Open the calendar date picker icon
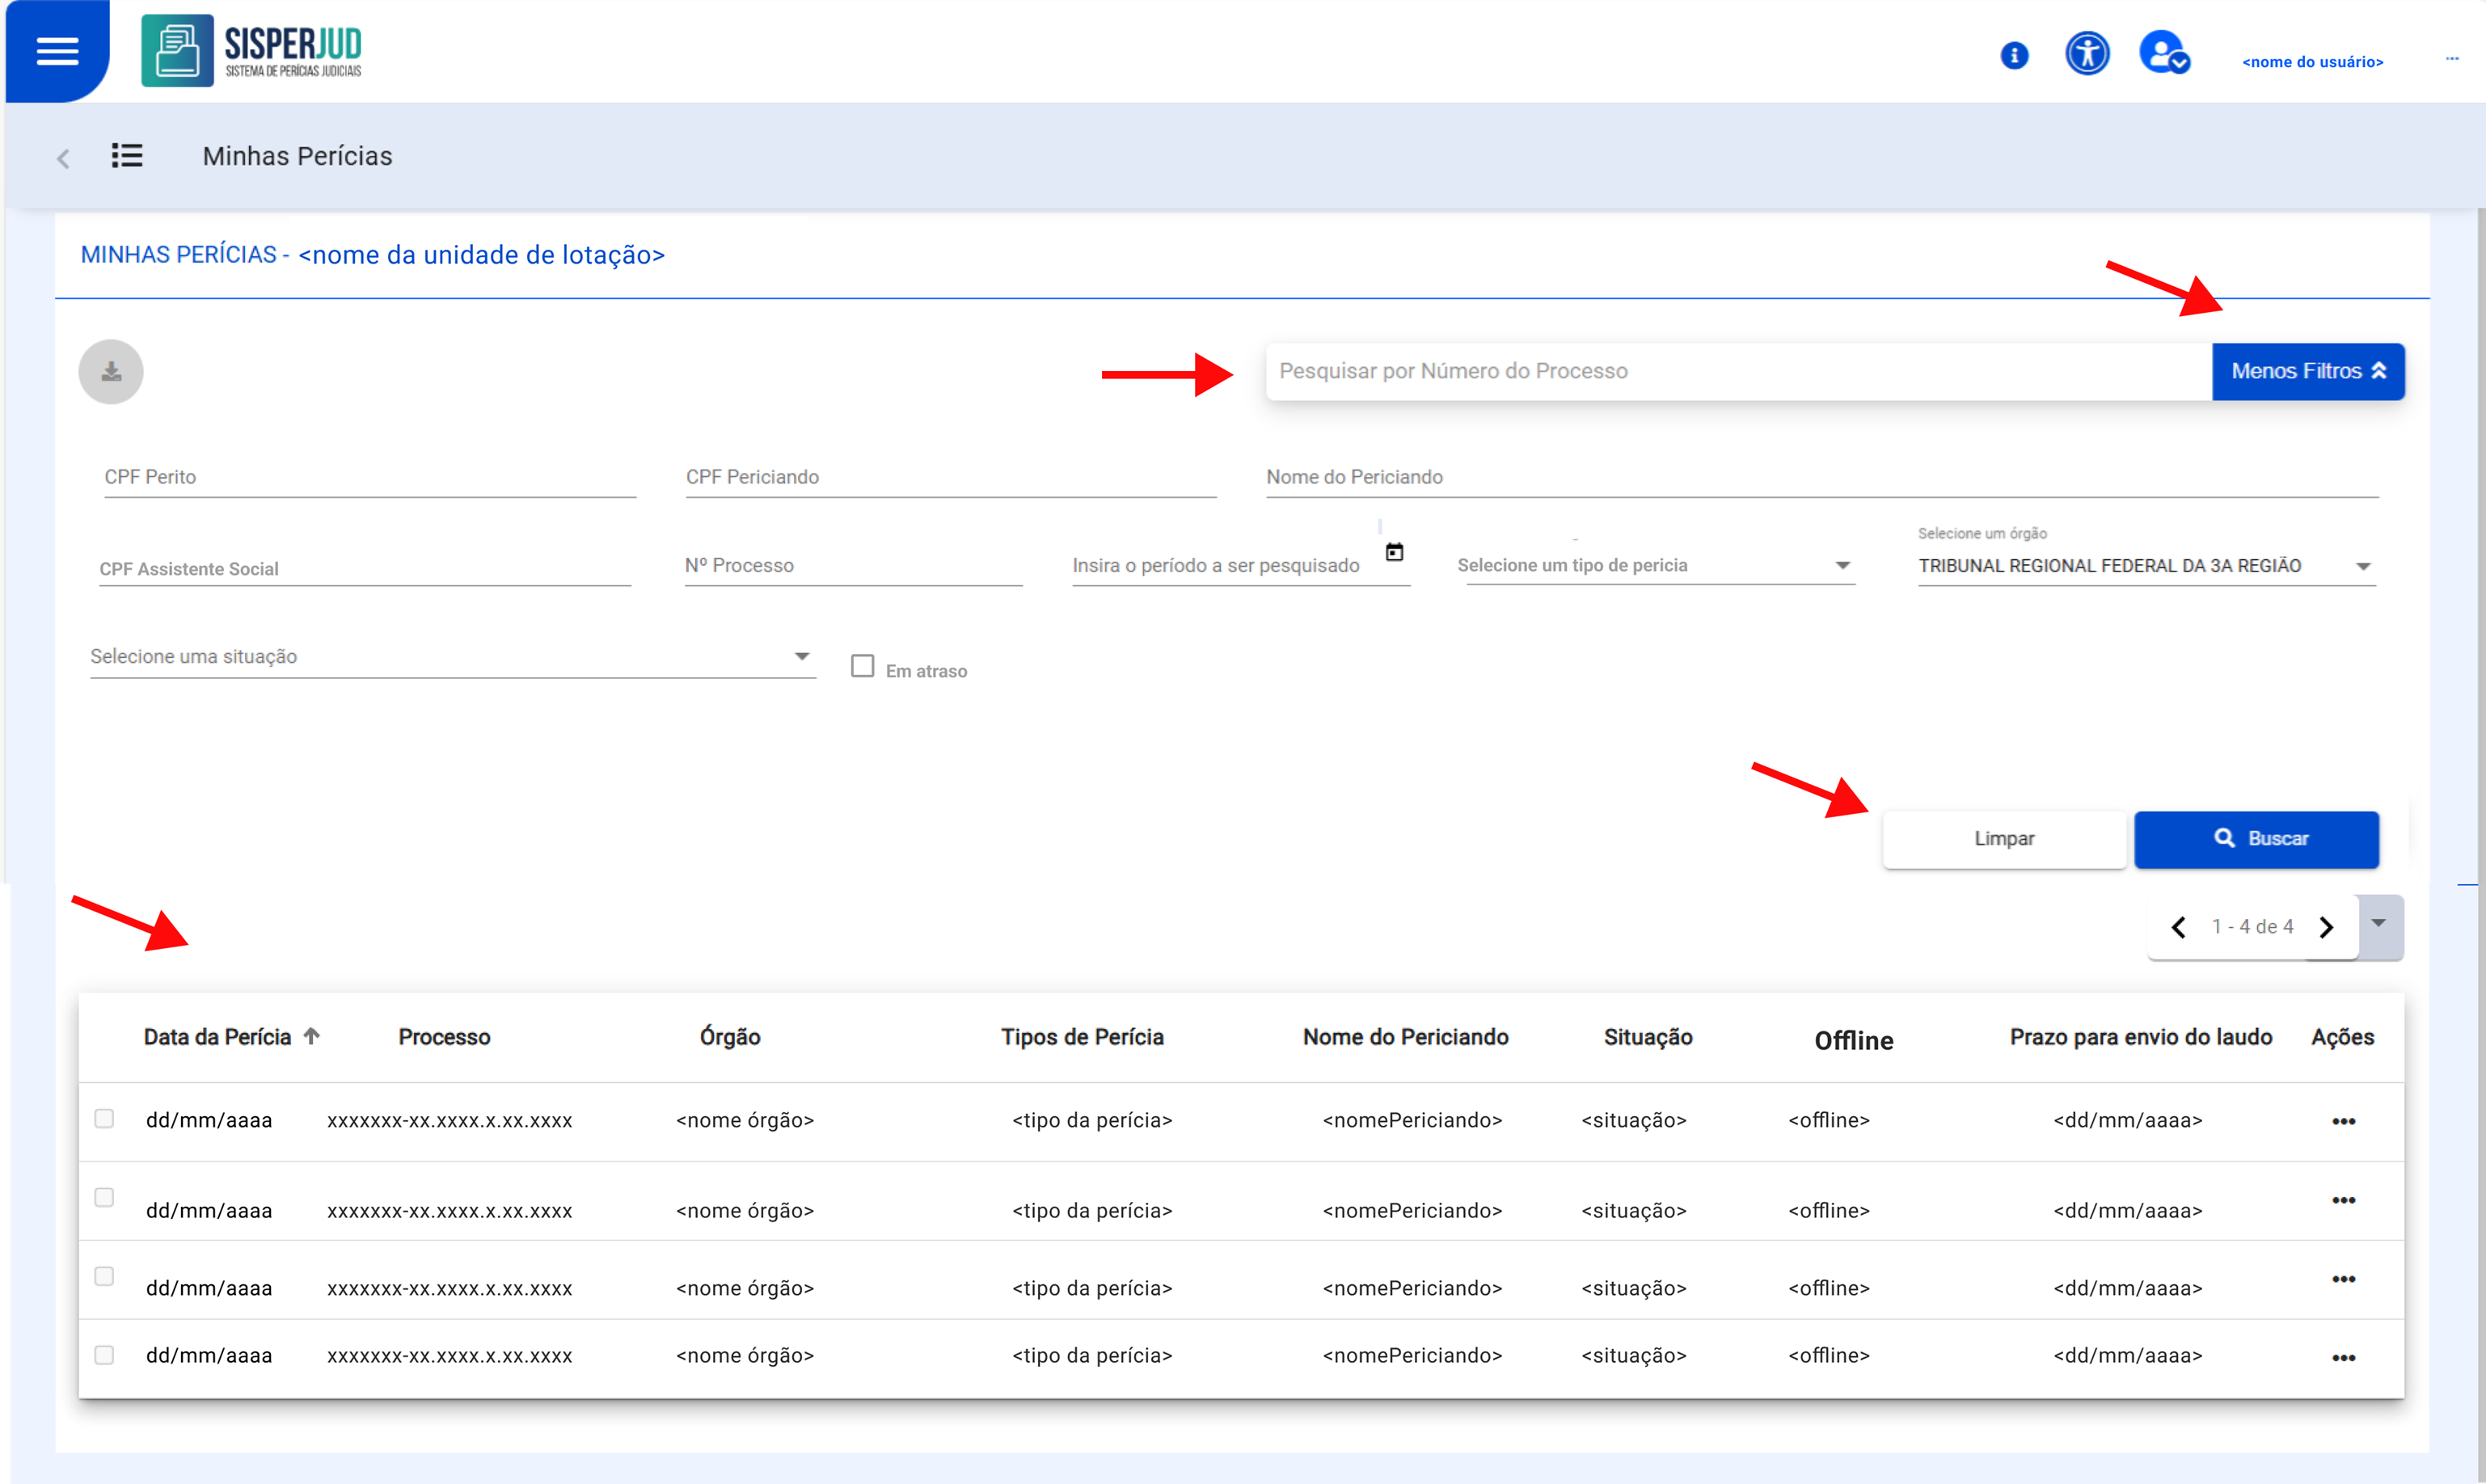 (x=1394, y=552)
